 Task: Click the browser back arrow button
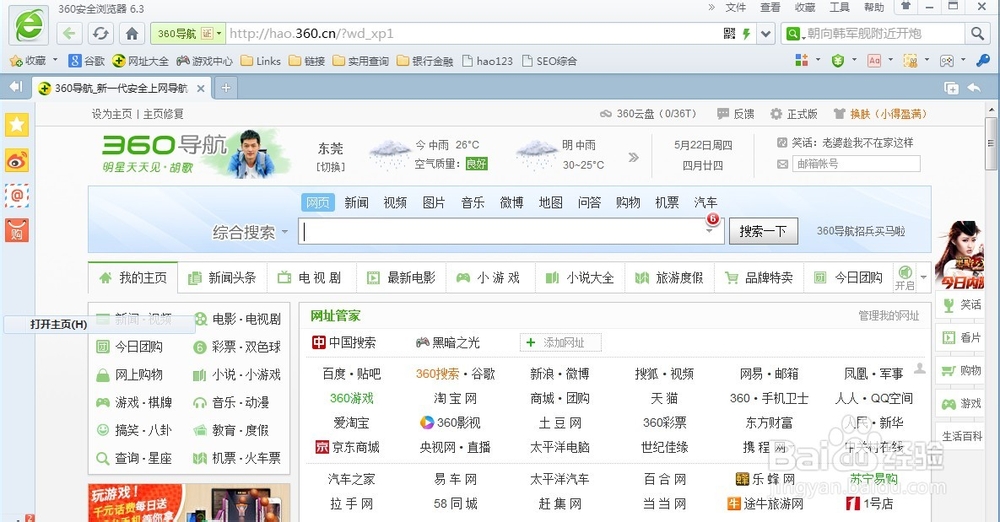(x=70, y=34)
